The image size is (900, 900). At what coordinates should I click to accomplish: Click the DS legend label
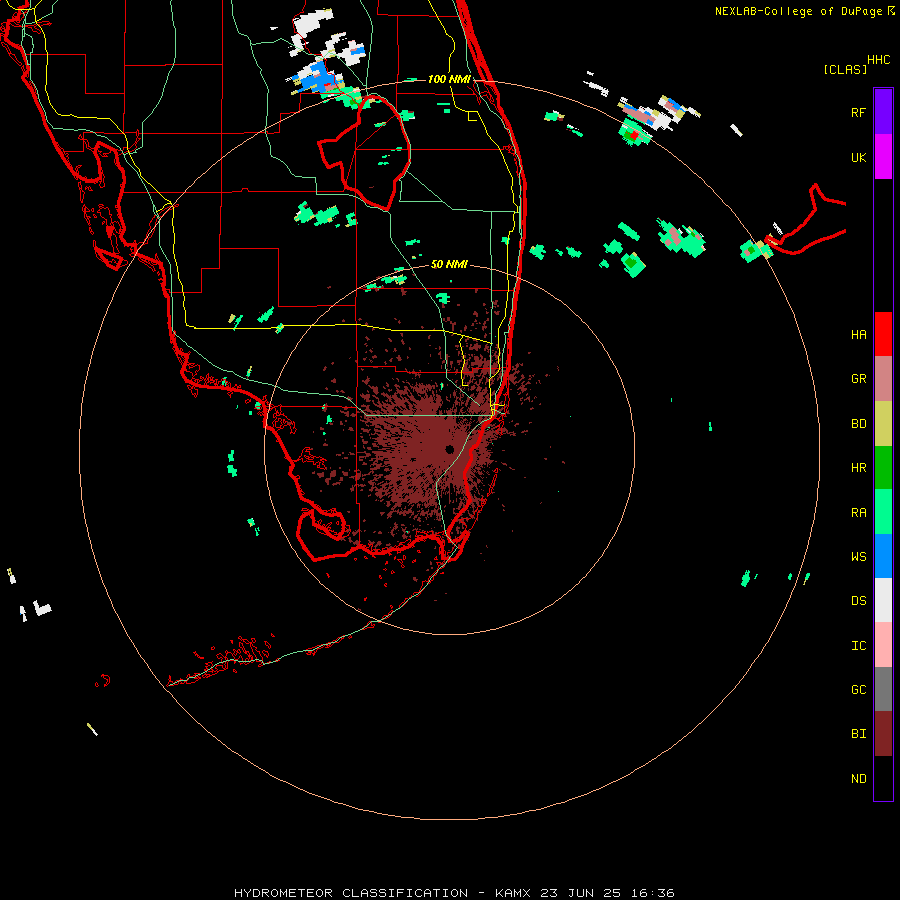[x=858, y=600]
